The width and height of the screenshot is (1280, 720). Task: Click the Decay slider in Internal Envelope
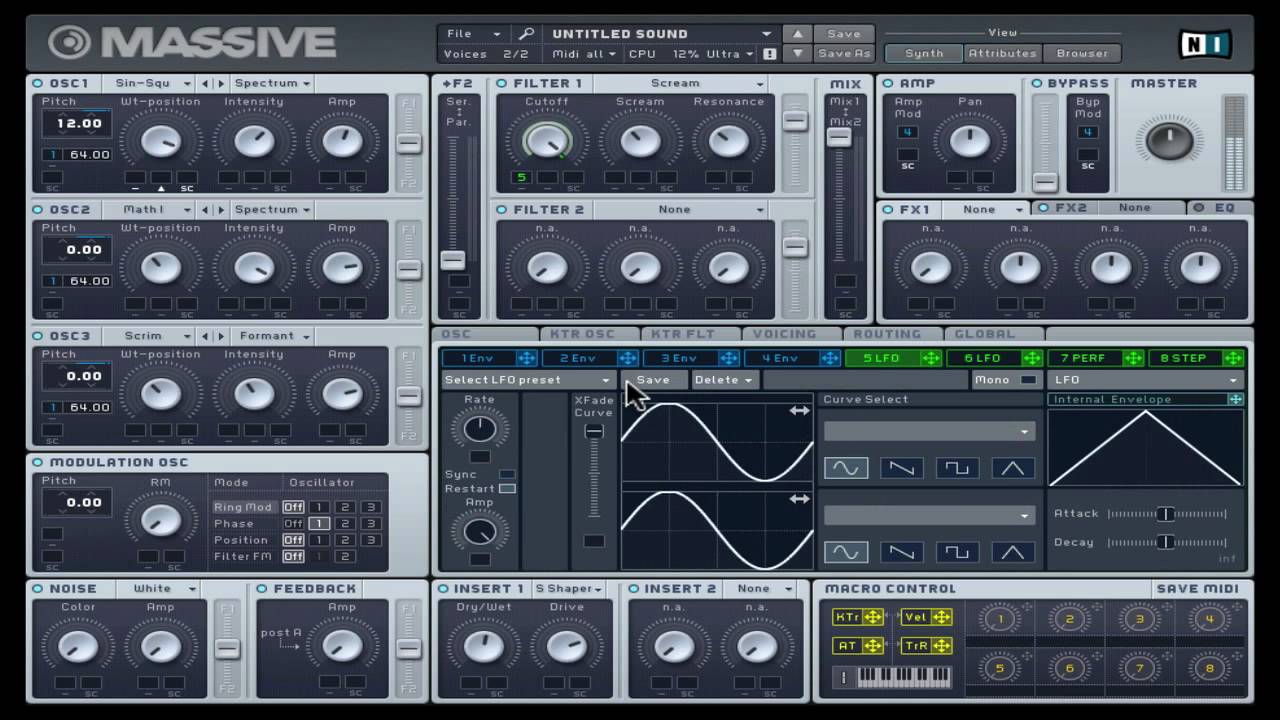(1166, 542)
